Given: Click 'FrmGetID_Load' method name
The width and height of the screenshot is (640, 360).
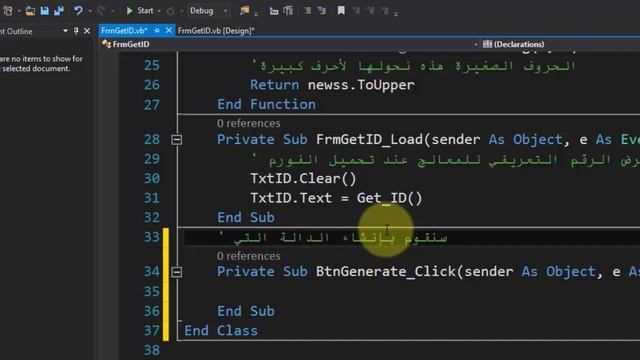Looking at the screenshot, I should click(x=369, y=140).
